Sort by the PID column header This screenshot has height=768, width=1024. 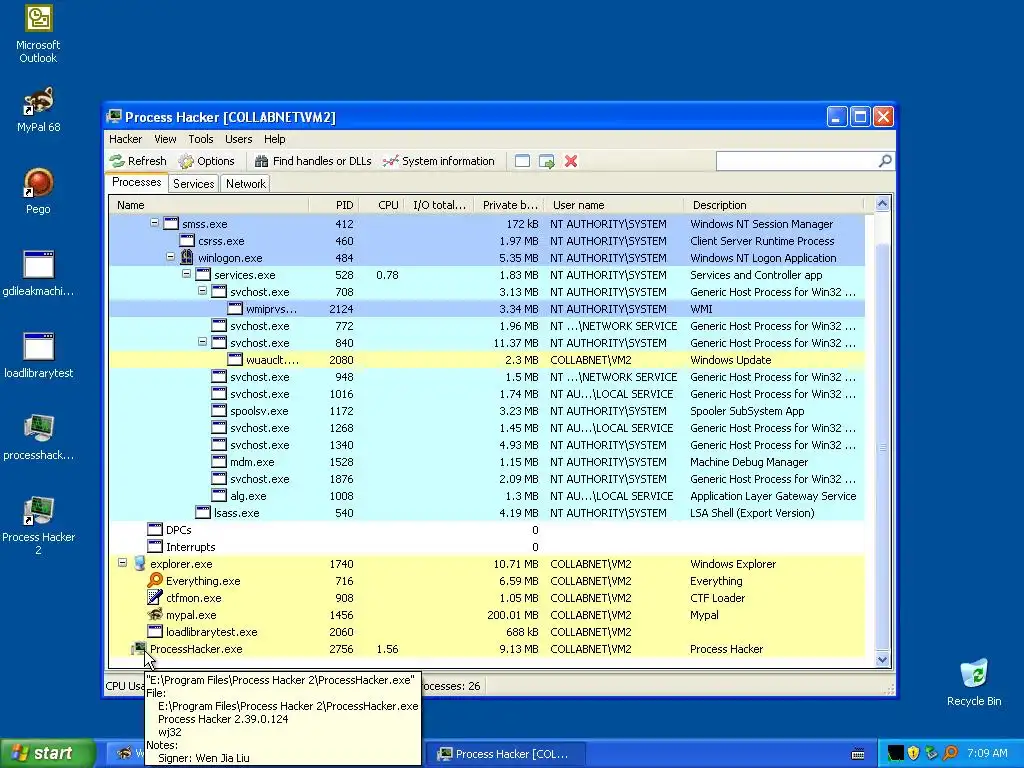(x=333, y=205)
